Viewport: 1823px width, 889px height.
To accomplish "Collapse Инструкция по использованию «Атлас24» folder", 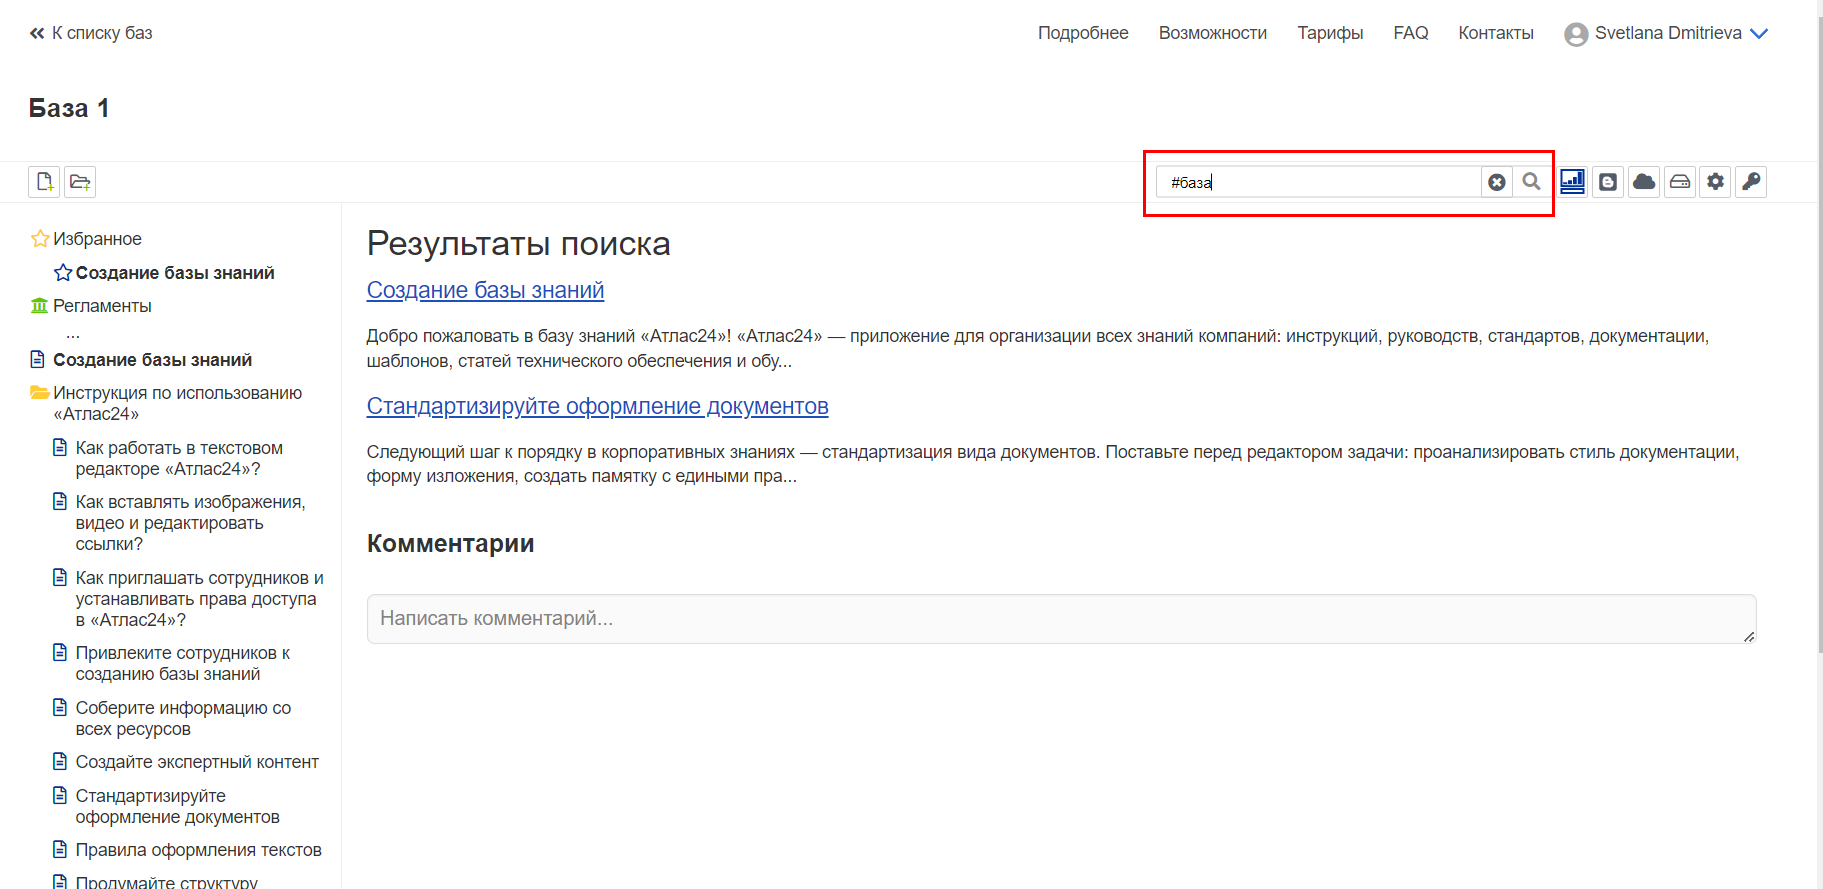I will [x=177, y=403].
